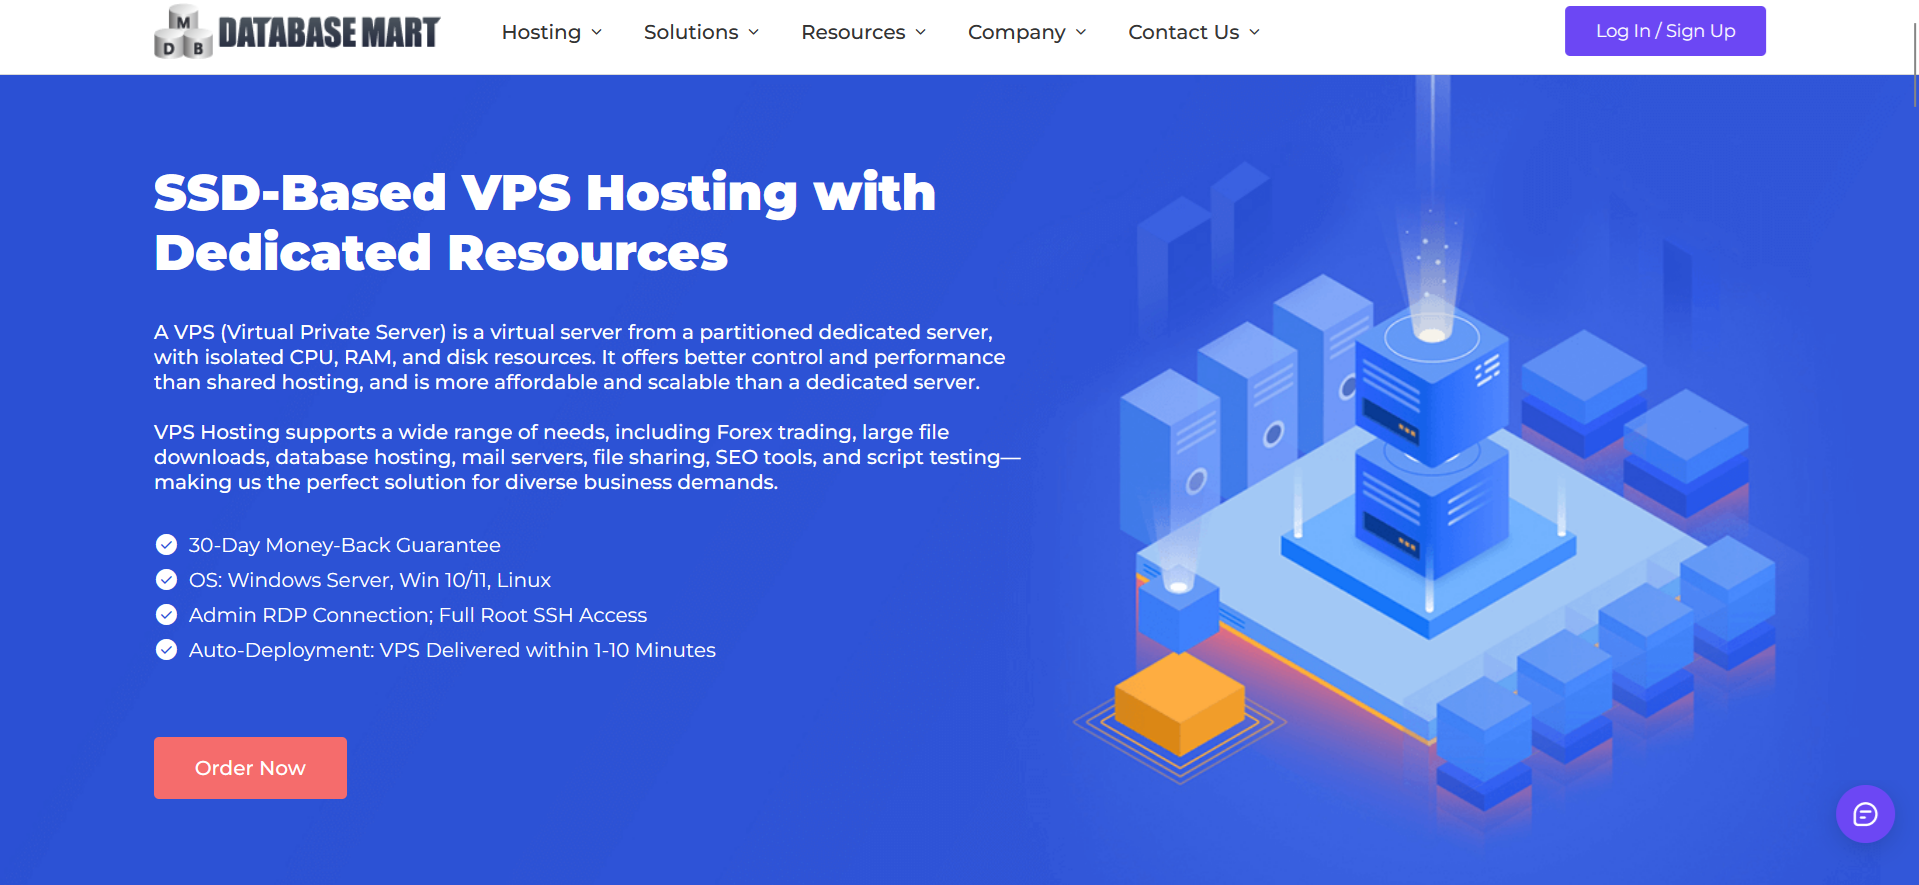Screen dimensions: 1919x885
Task: Click the page's vertical scrollbar
Action: (x=1915, y=65)
